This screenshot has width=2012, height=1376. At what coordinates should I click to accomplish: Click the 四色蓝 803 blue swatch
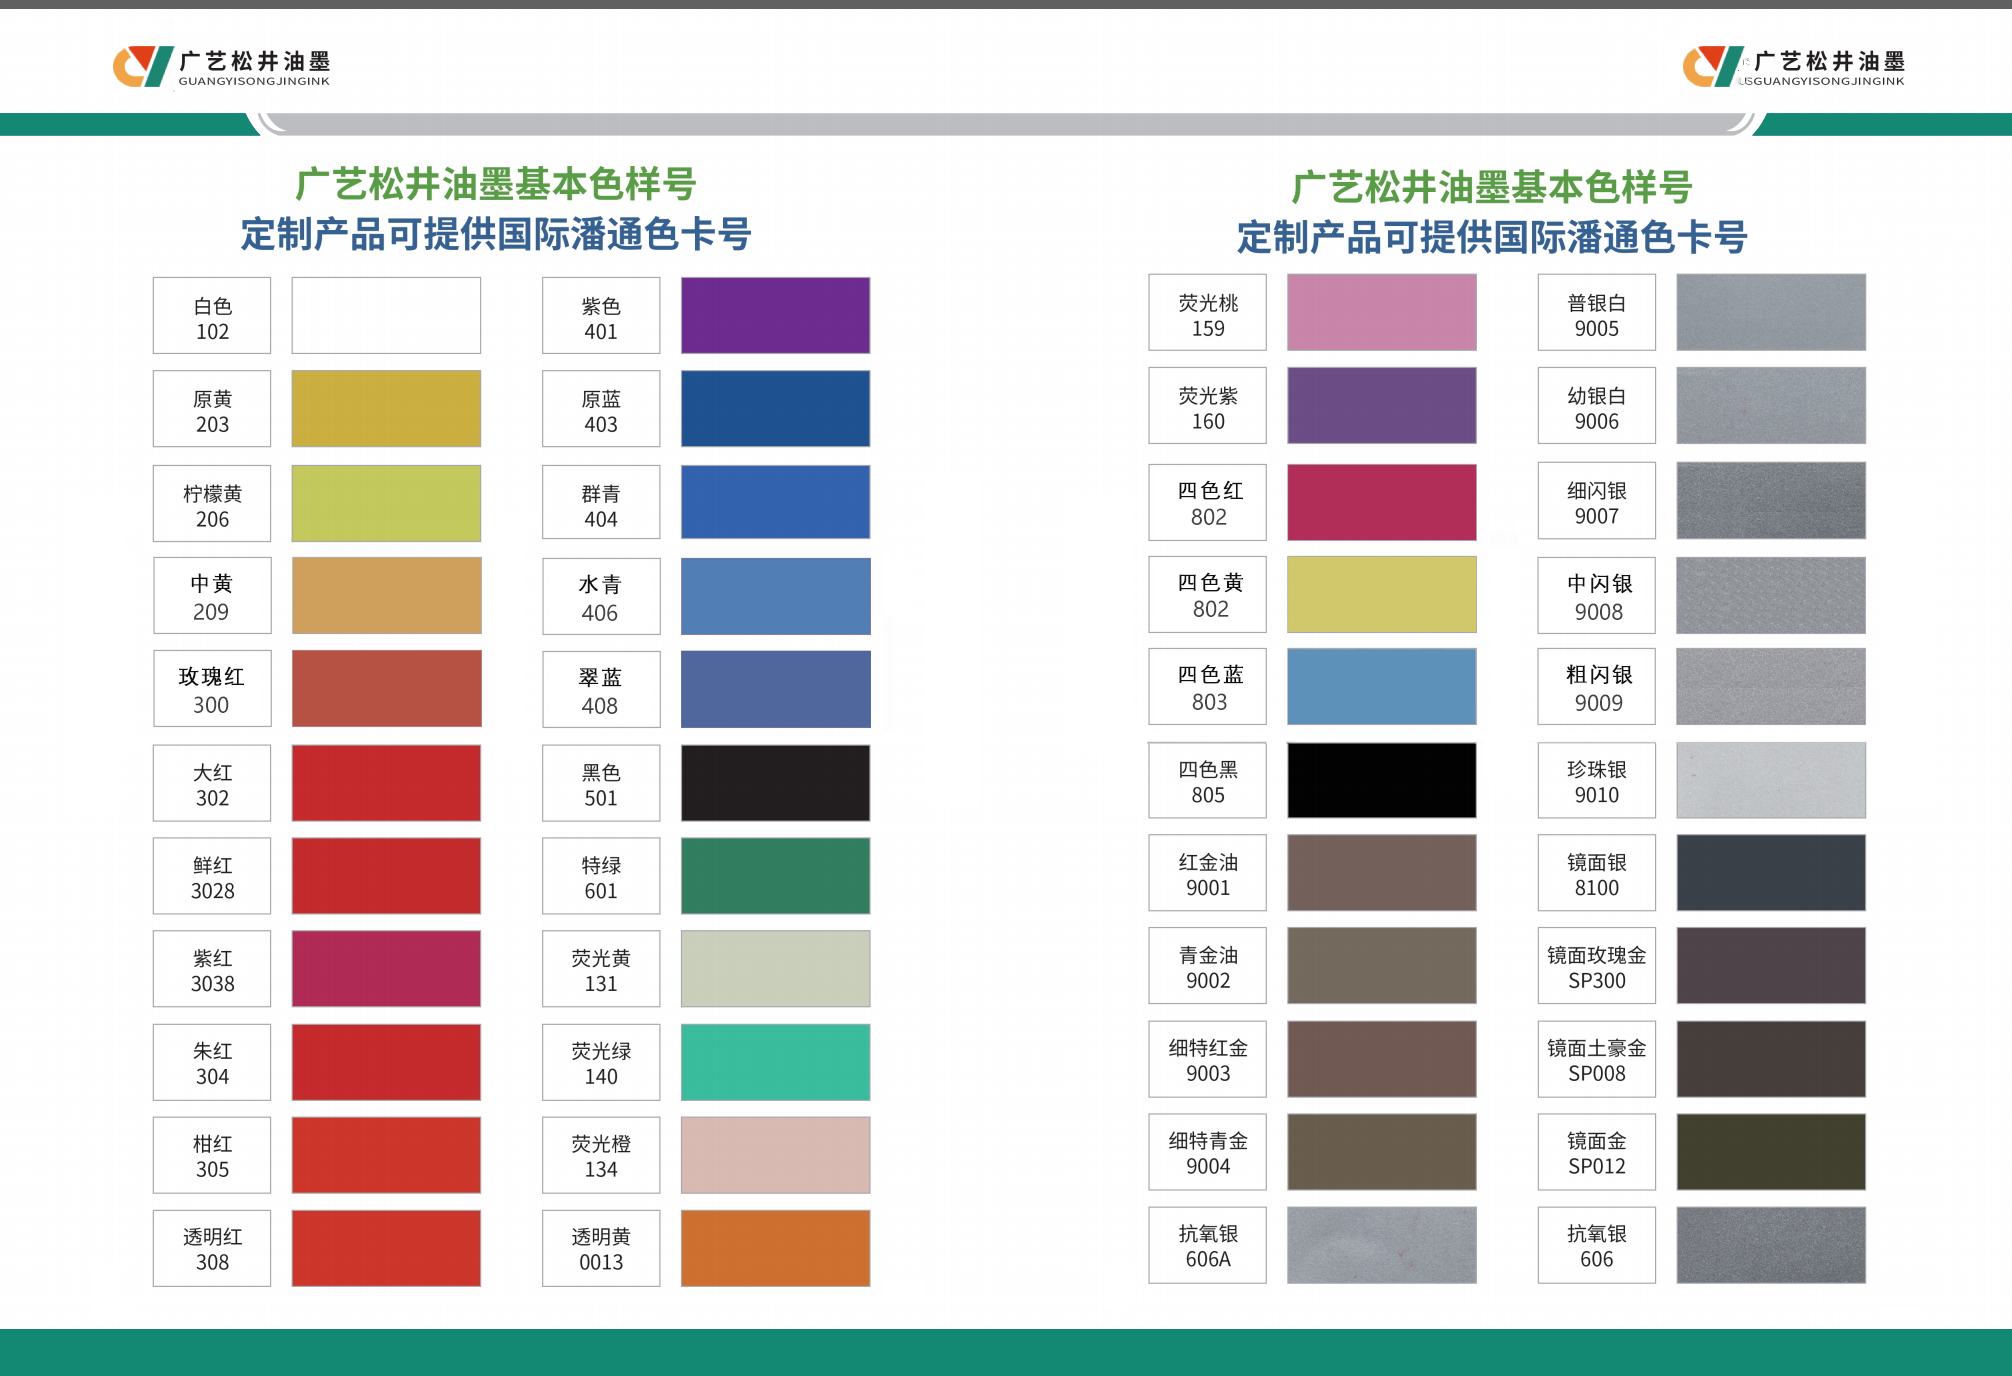(1381, 686)
